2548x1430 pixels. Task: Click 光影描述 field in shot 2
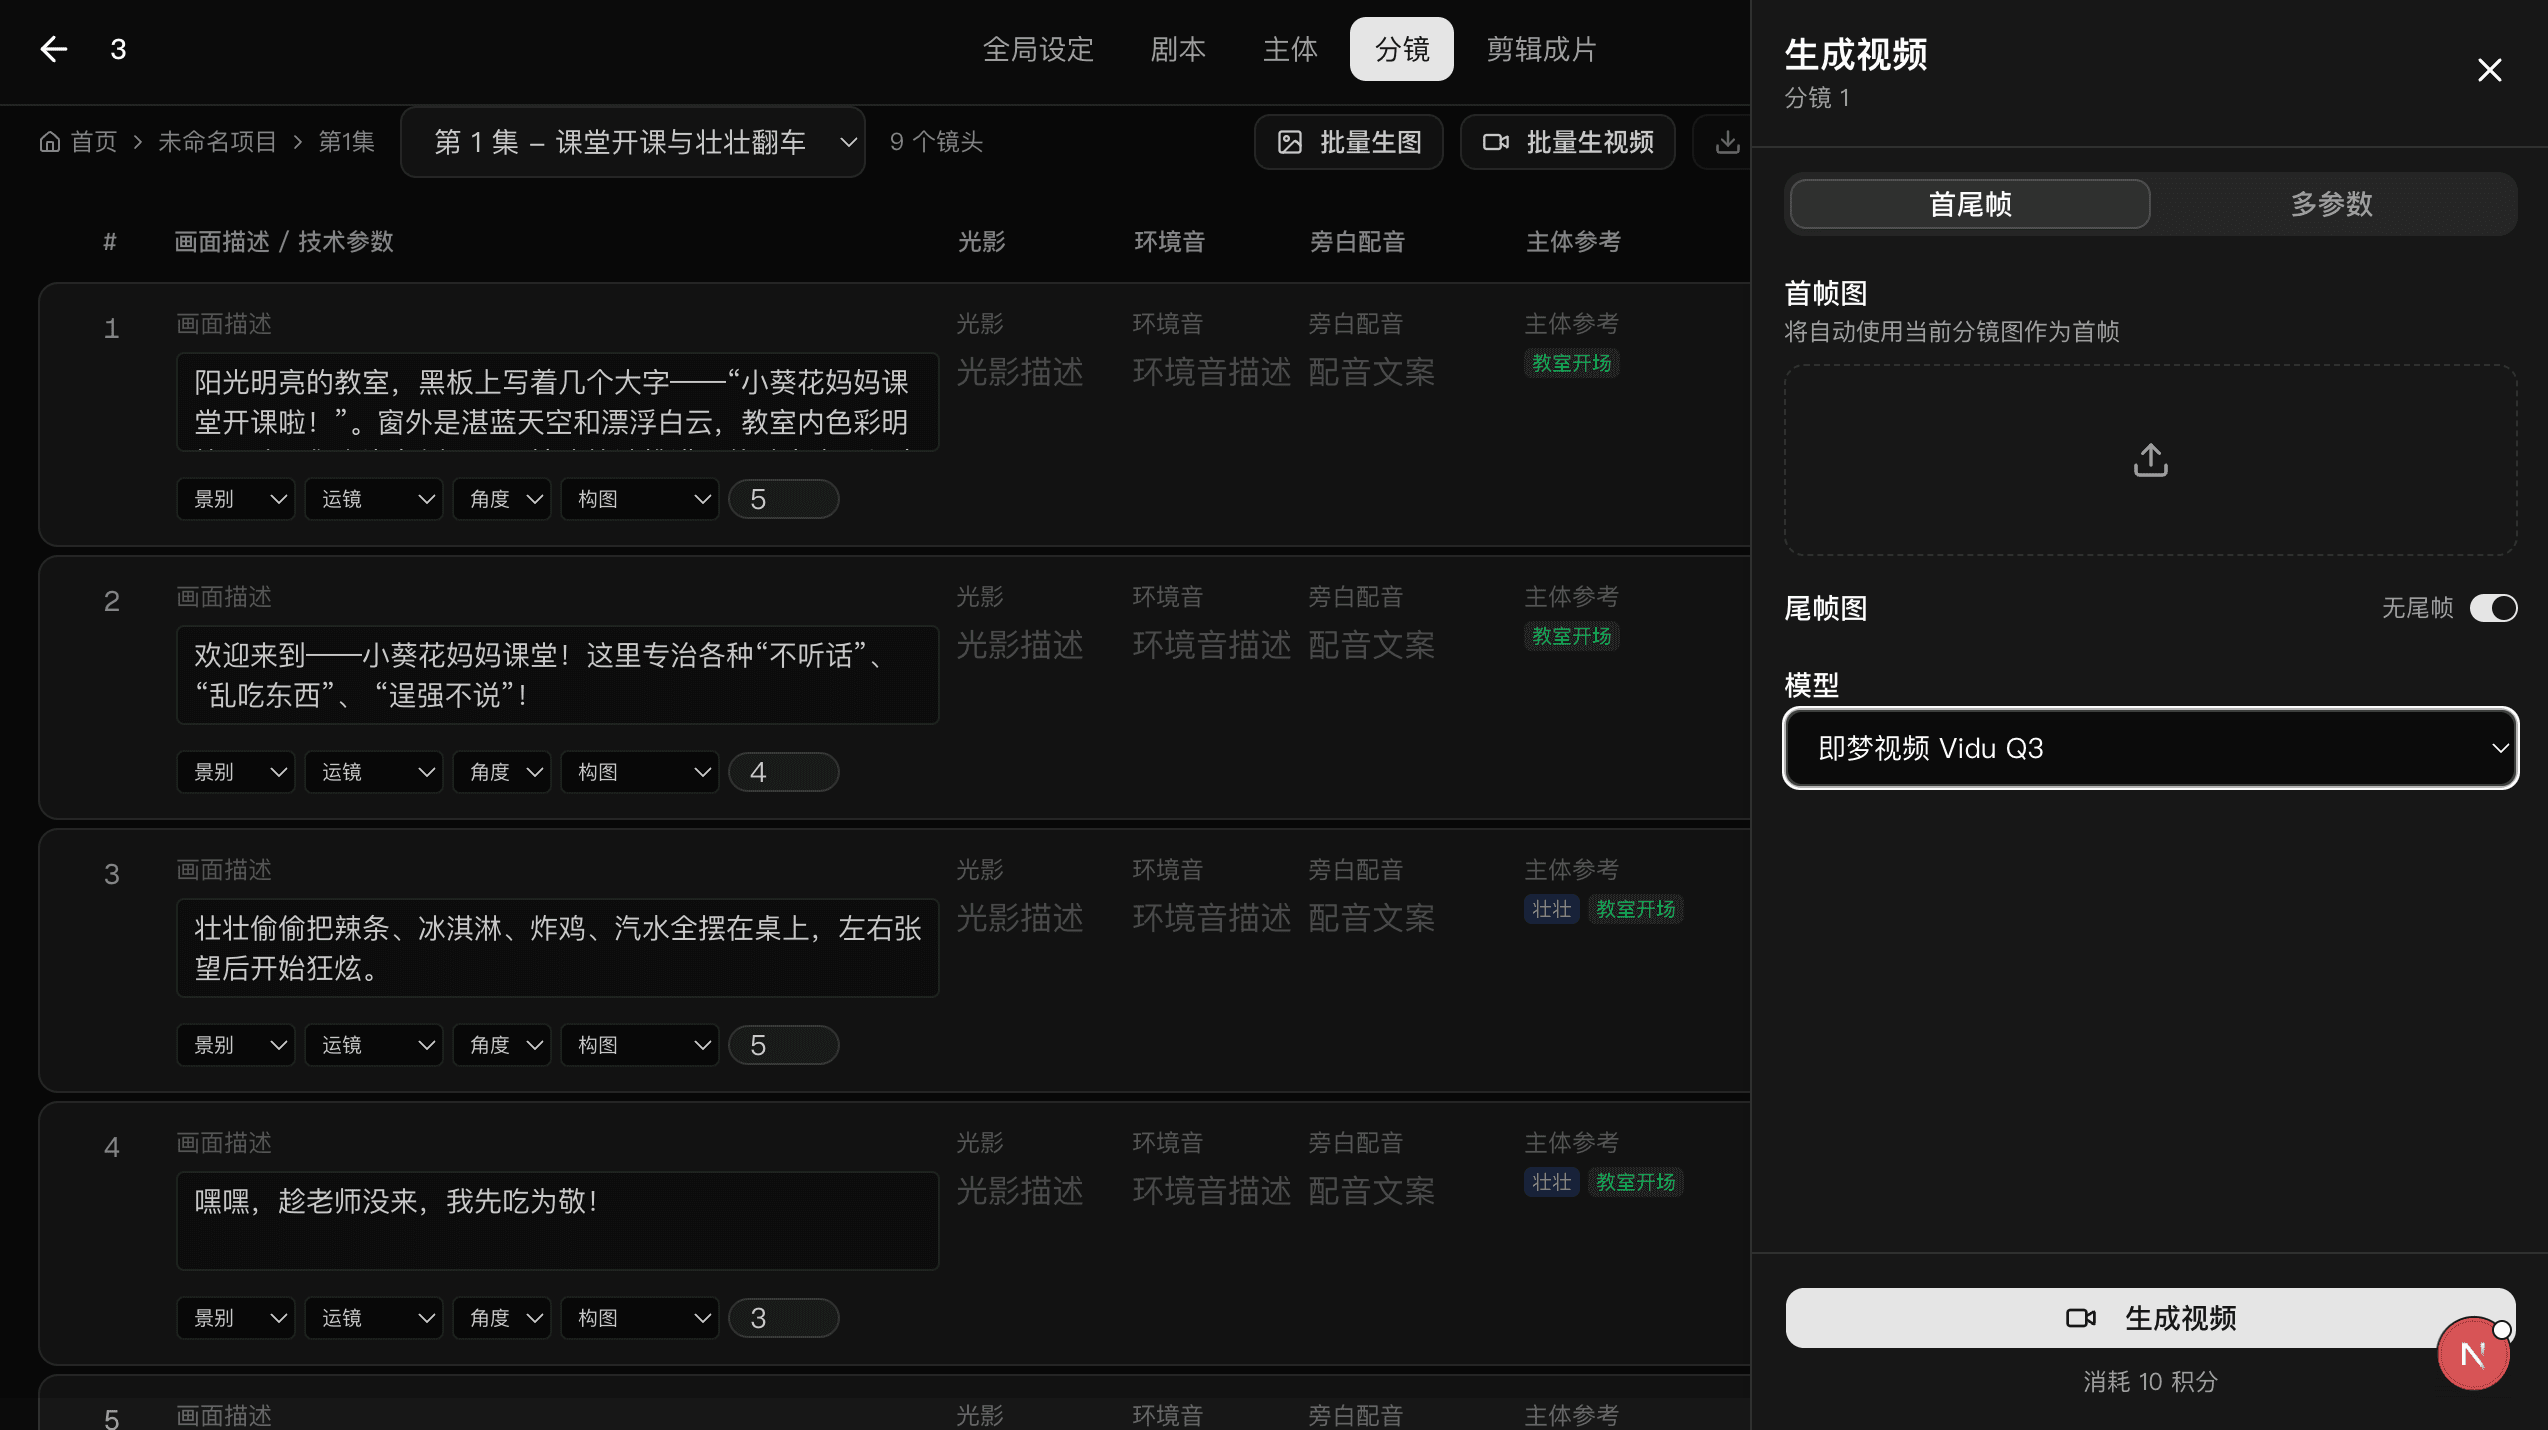(1020, 645)
